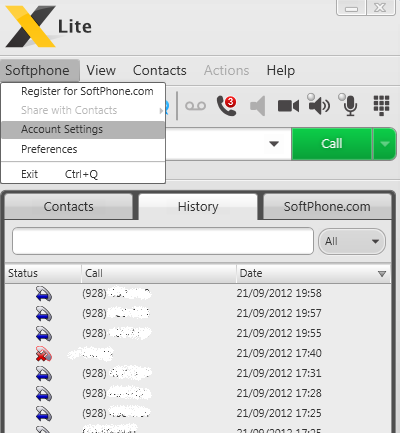Click call icon for 21/09/2012 19:58 entry
This screenshot has height=433, width=400.
tap(44, 294)
